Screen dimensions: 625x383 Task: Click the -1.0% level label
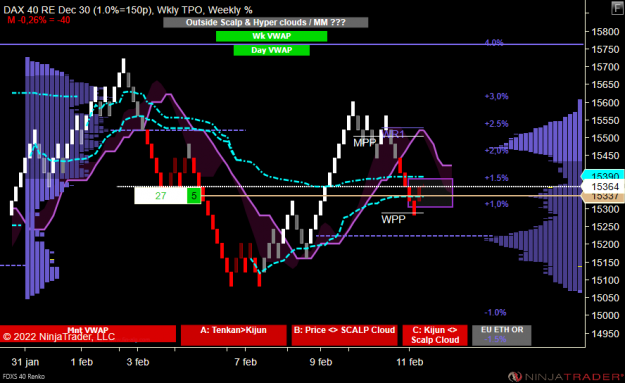tap(495, 312)
